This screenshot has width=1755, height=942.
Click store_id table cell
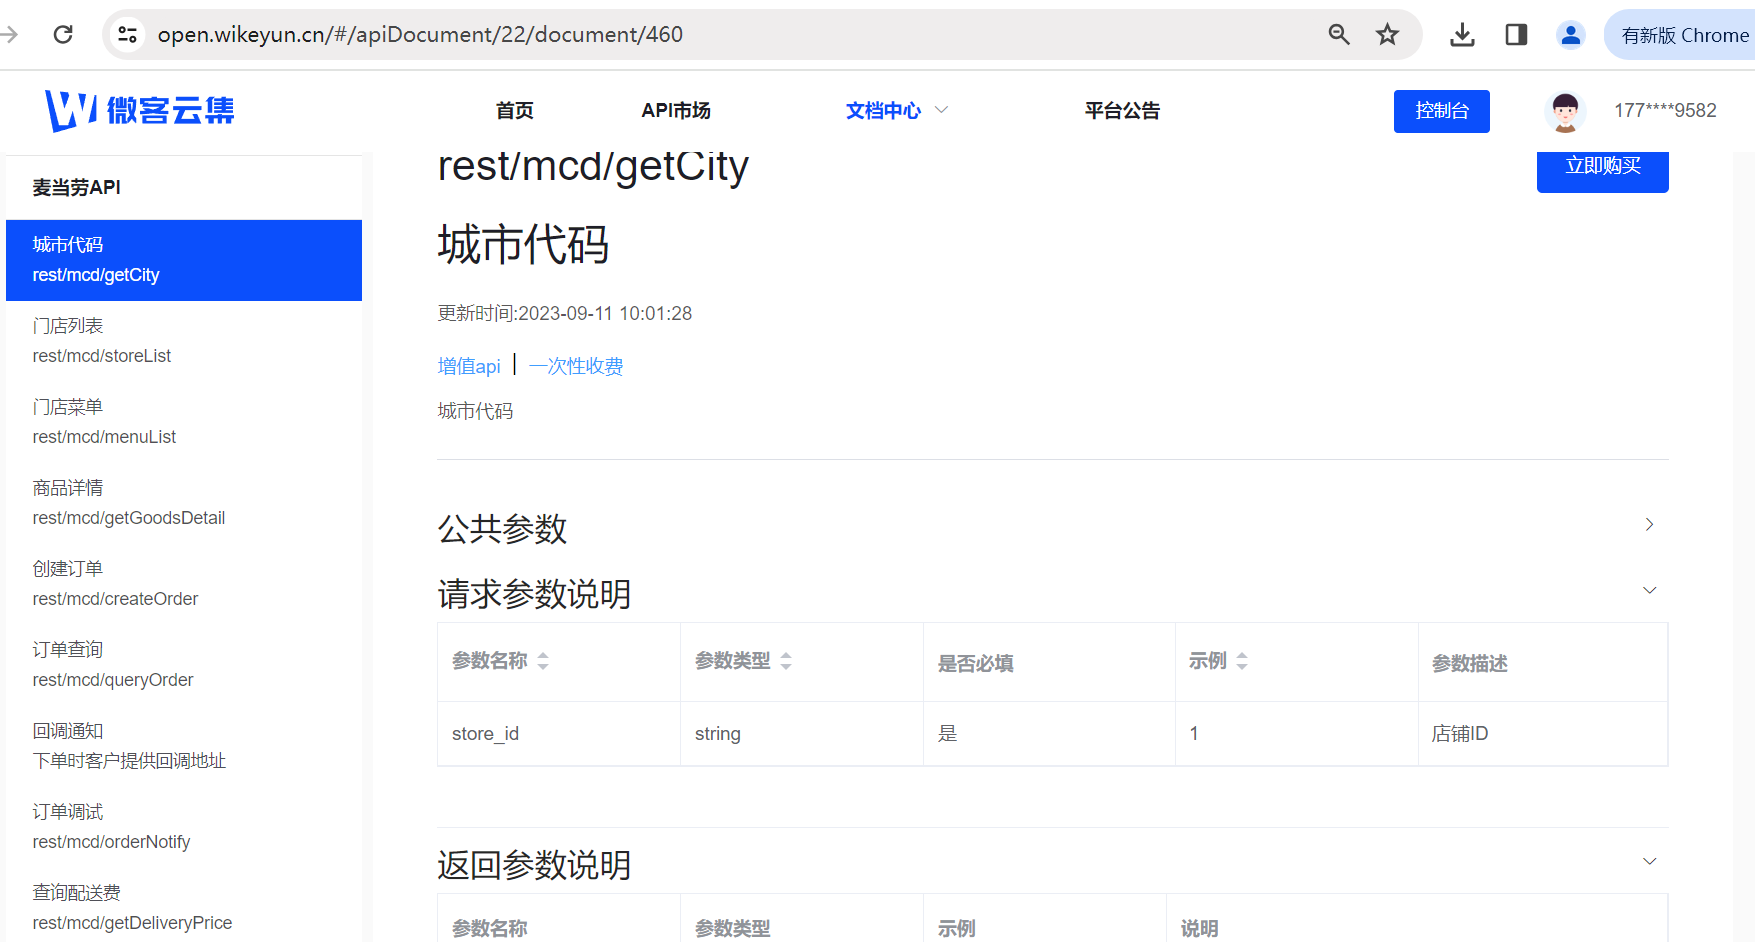559,734
